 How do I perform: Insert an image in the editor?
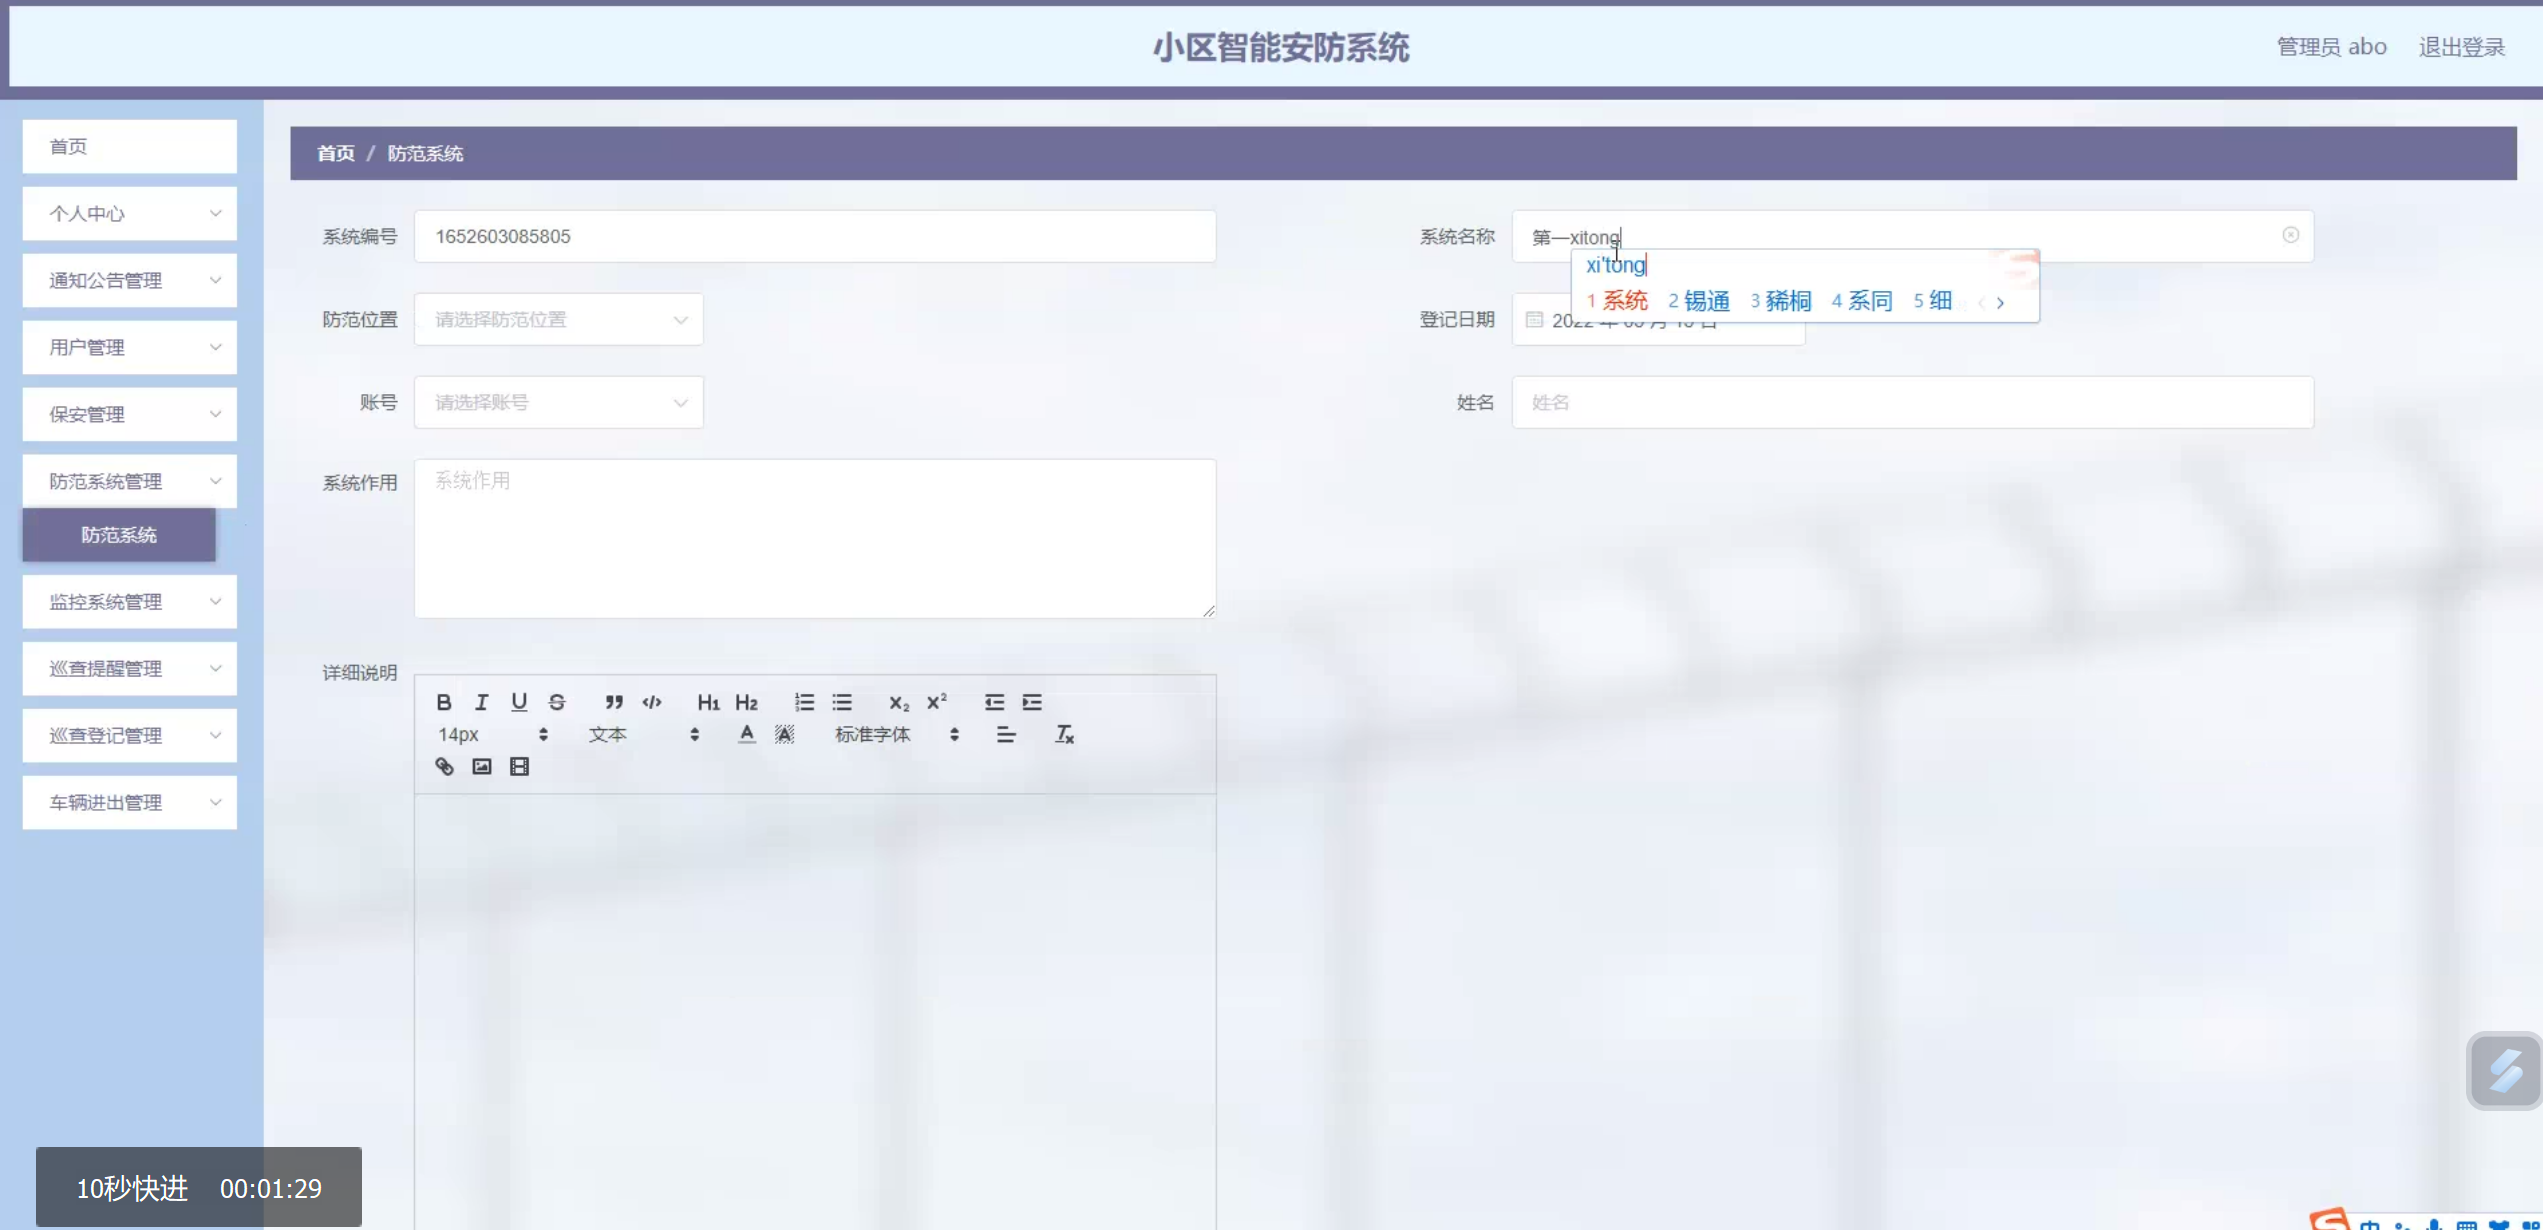(482, 767)
